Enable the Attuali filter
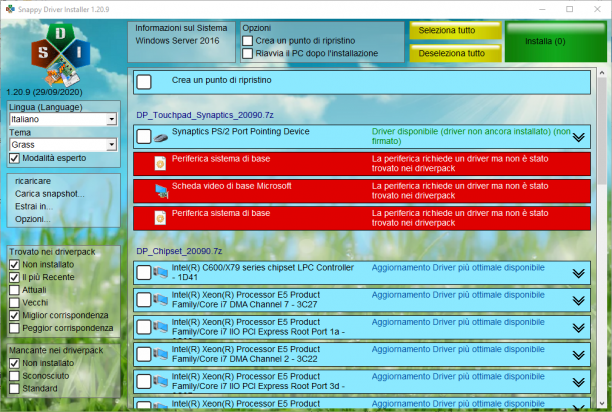Image resolution: width=612 pixels, height=412 pixels. [14, 290]
